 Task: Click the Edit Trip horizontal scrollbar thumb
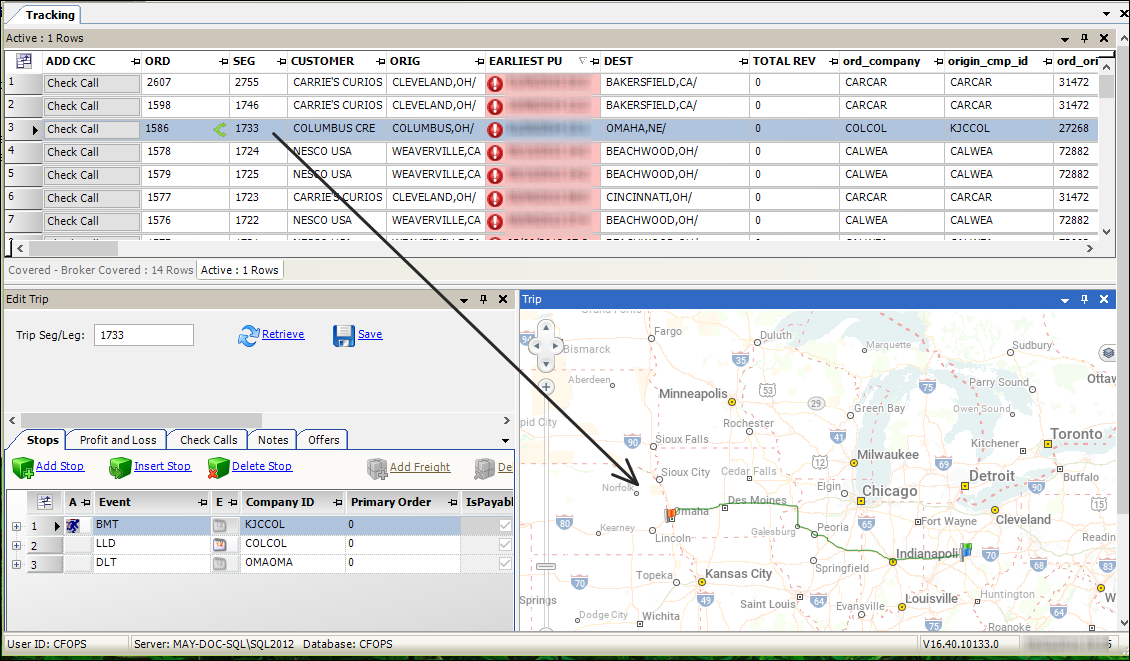141,420
